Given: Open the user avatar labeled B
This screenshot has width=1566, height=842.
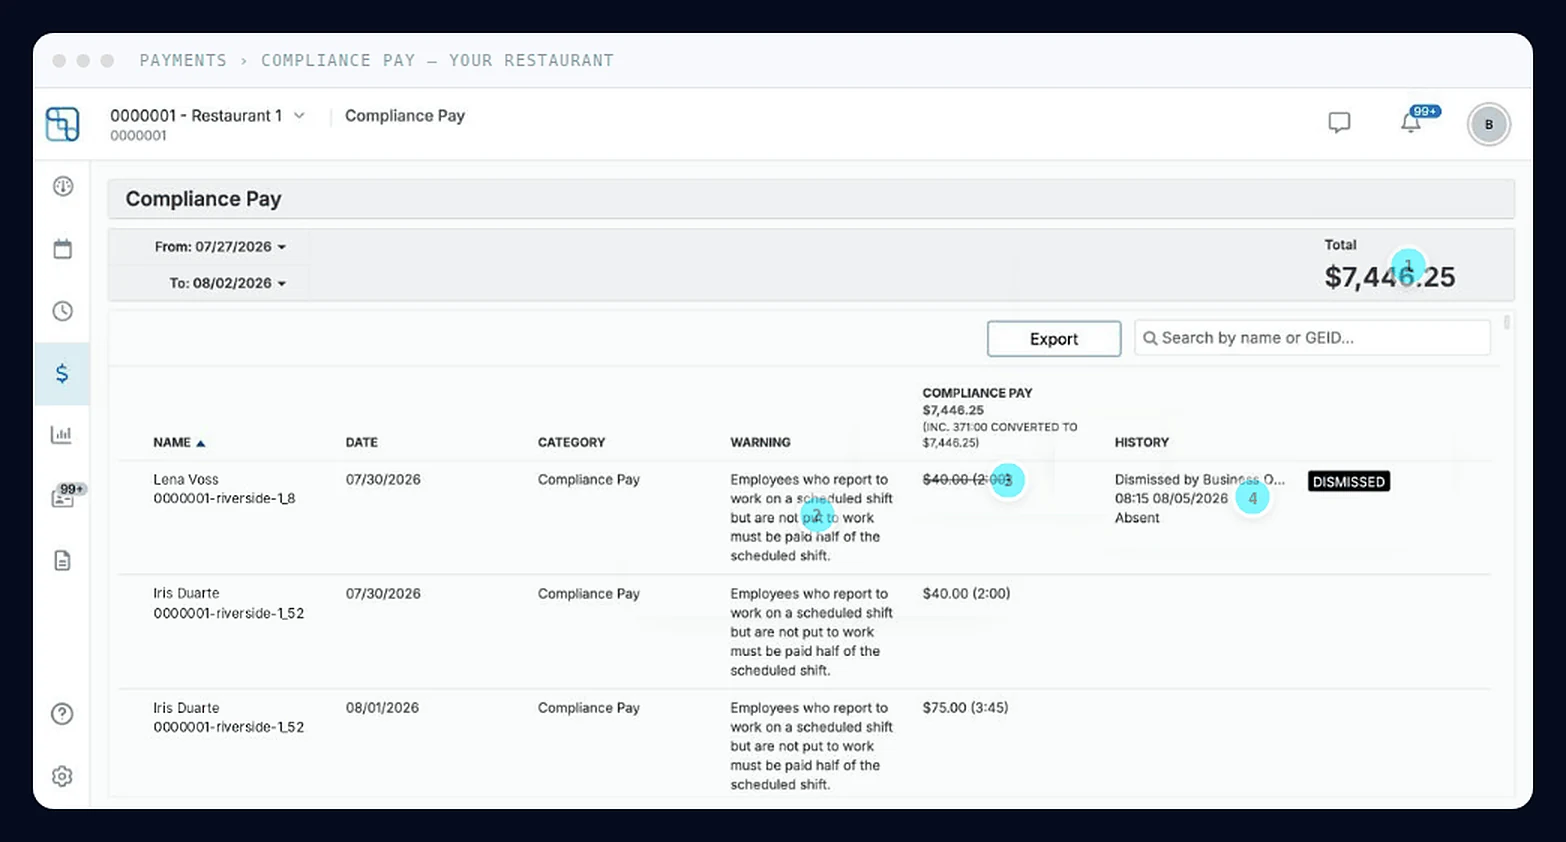Looking at the screenshot, I should click(1489, 124).
